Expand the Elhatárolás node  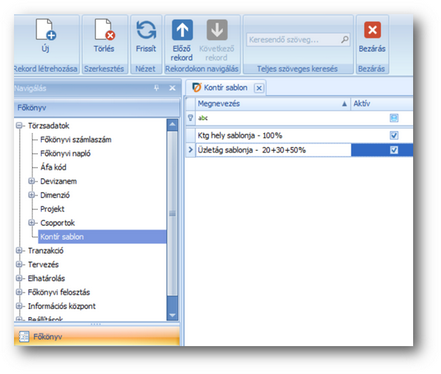tap(19, 278)
